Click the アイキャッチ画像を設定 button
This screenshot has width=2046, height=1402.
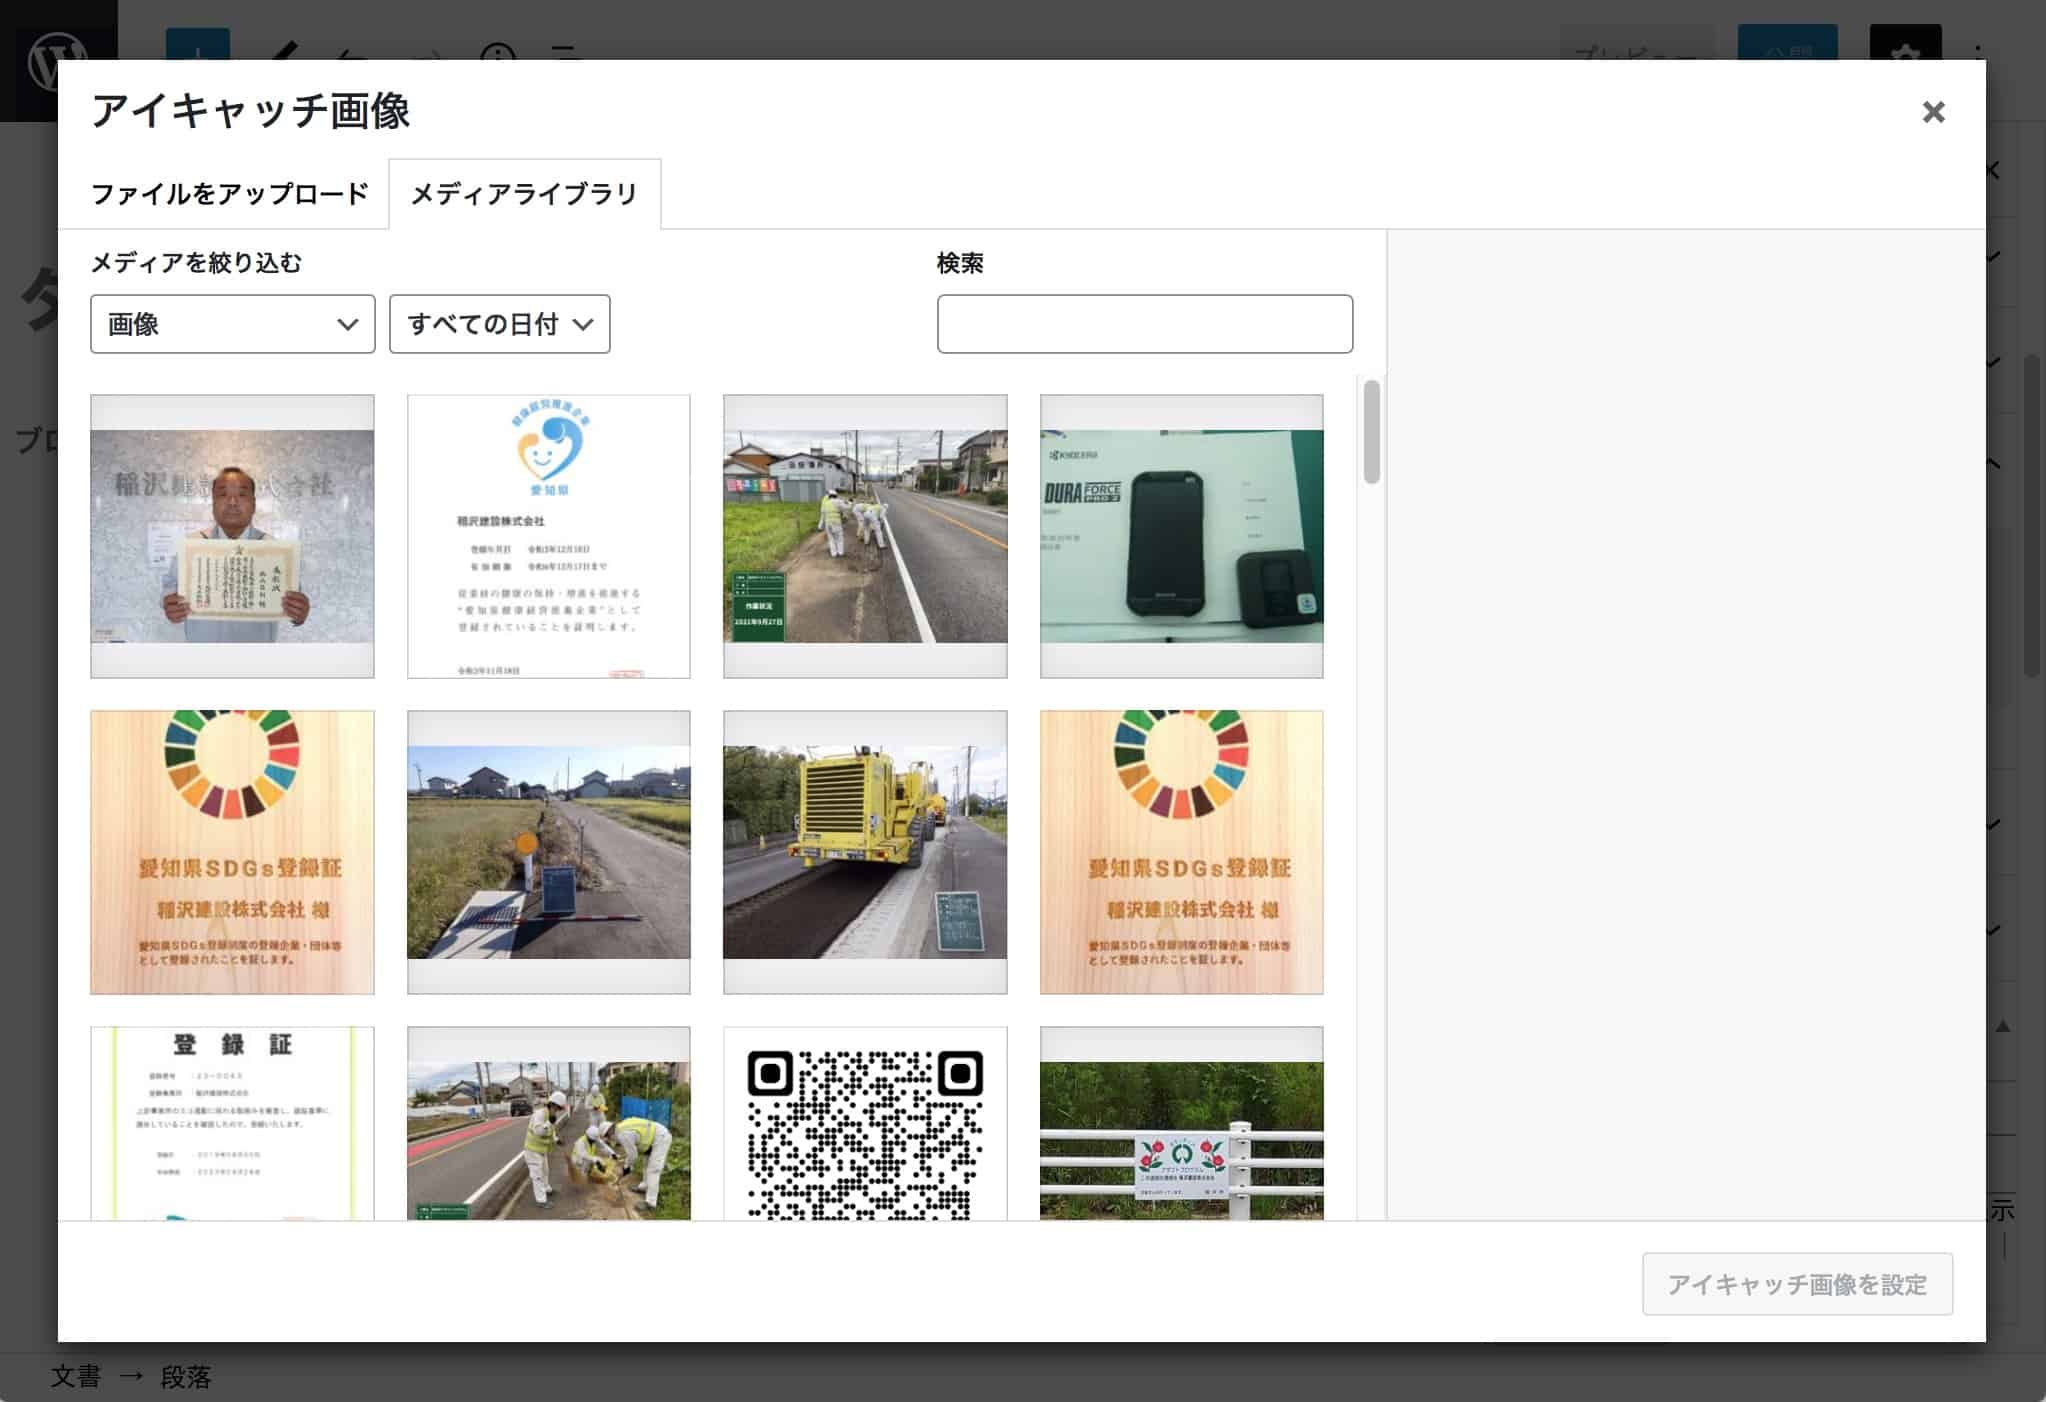pos(1797,1284)
